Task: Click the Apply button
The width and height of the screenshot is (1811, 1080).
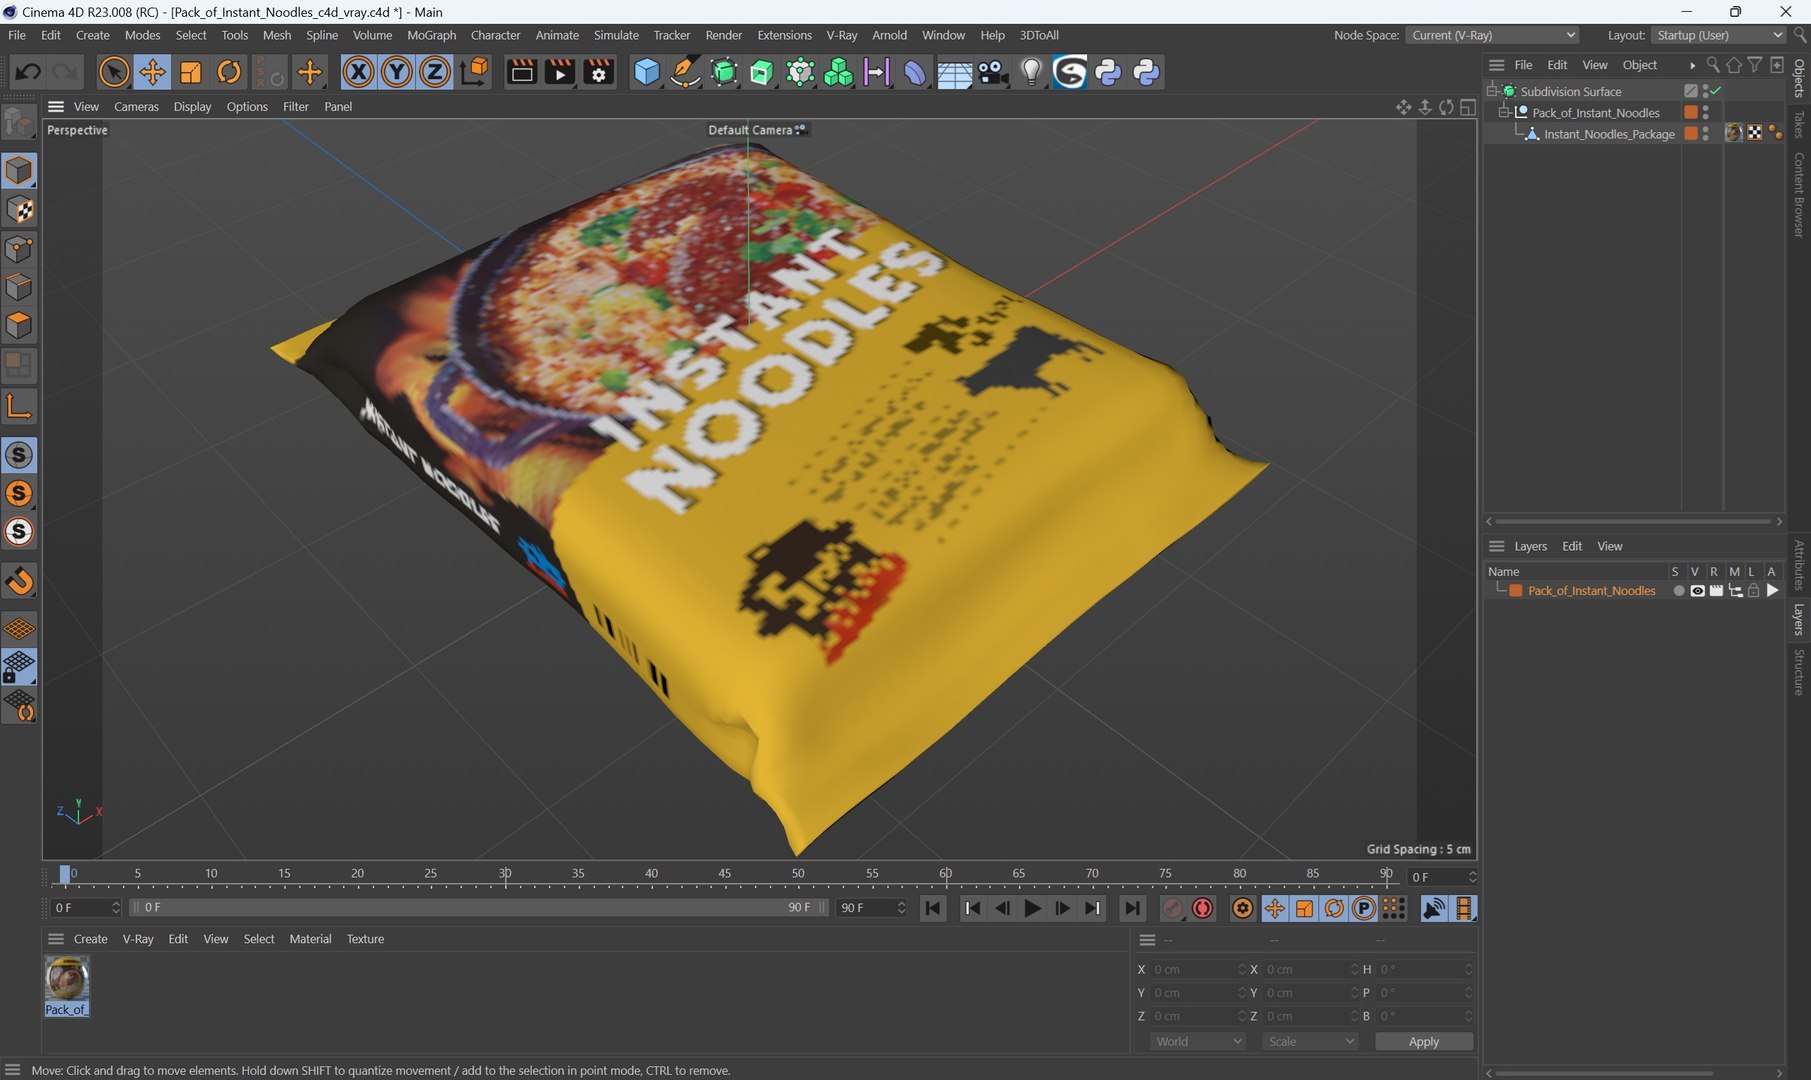Action: pos(1423,1041)
